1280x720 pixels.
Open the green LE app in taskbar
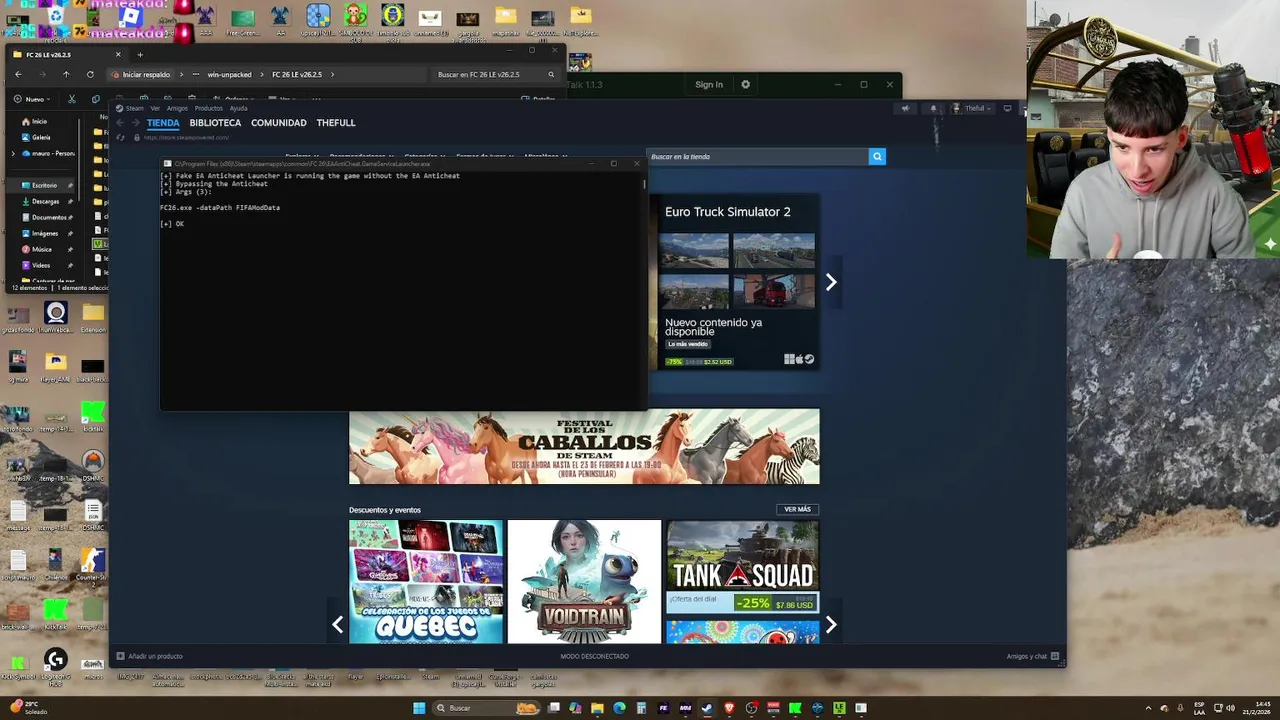(839, 708)
